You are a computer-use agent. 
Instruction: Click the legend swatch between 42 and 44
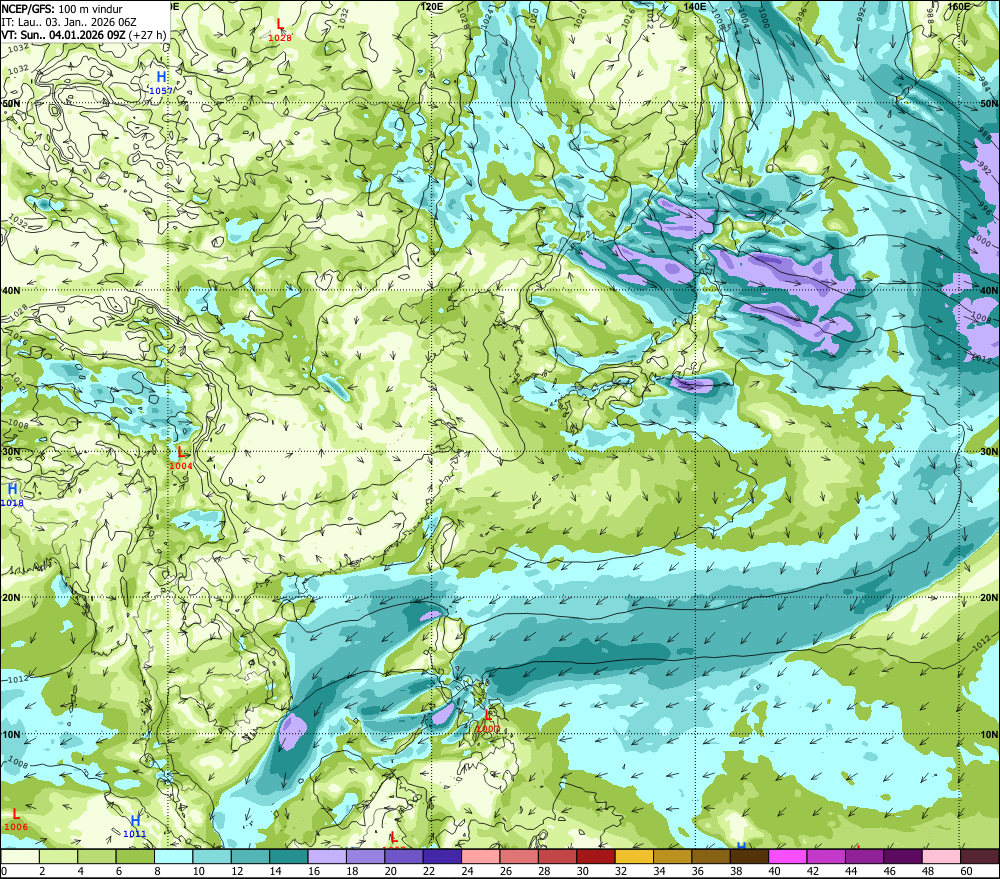[826, 857]
